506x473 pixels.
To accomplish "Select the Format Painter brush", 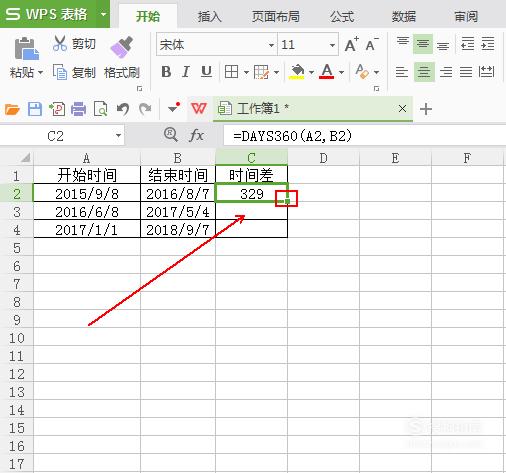I will click(x=122, y=48).
